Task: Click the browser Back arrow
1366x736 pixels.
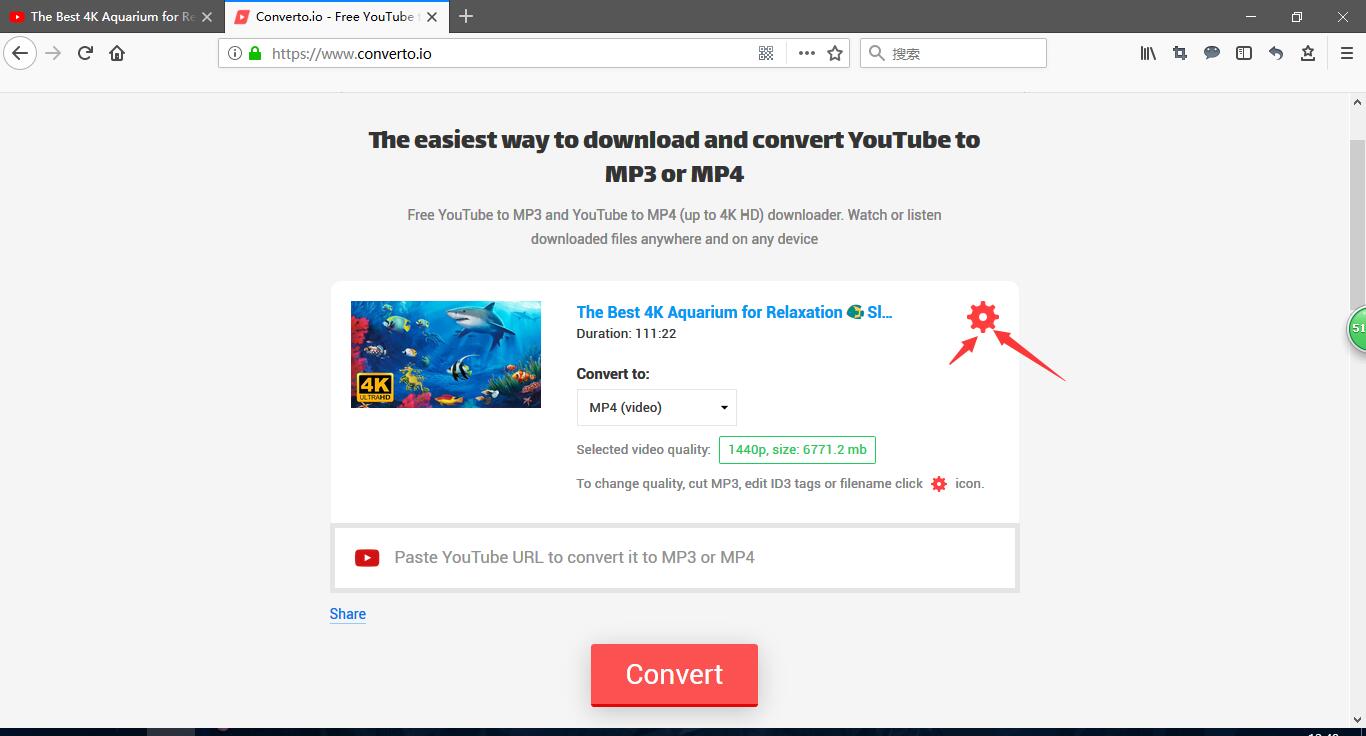Action: (20, 53)
